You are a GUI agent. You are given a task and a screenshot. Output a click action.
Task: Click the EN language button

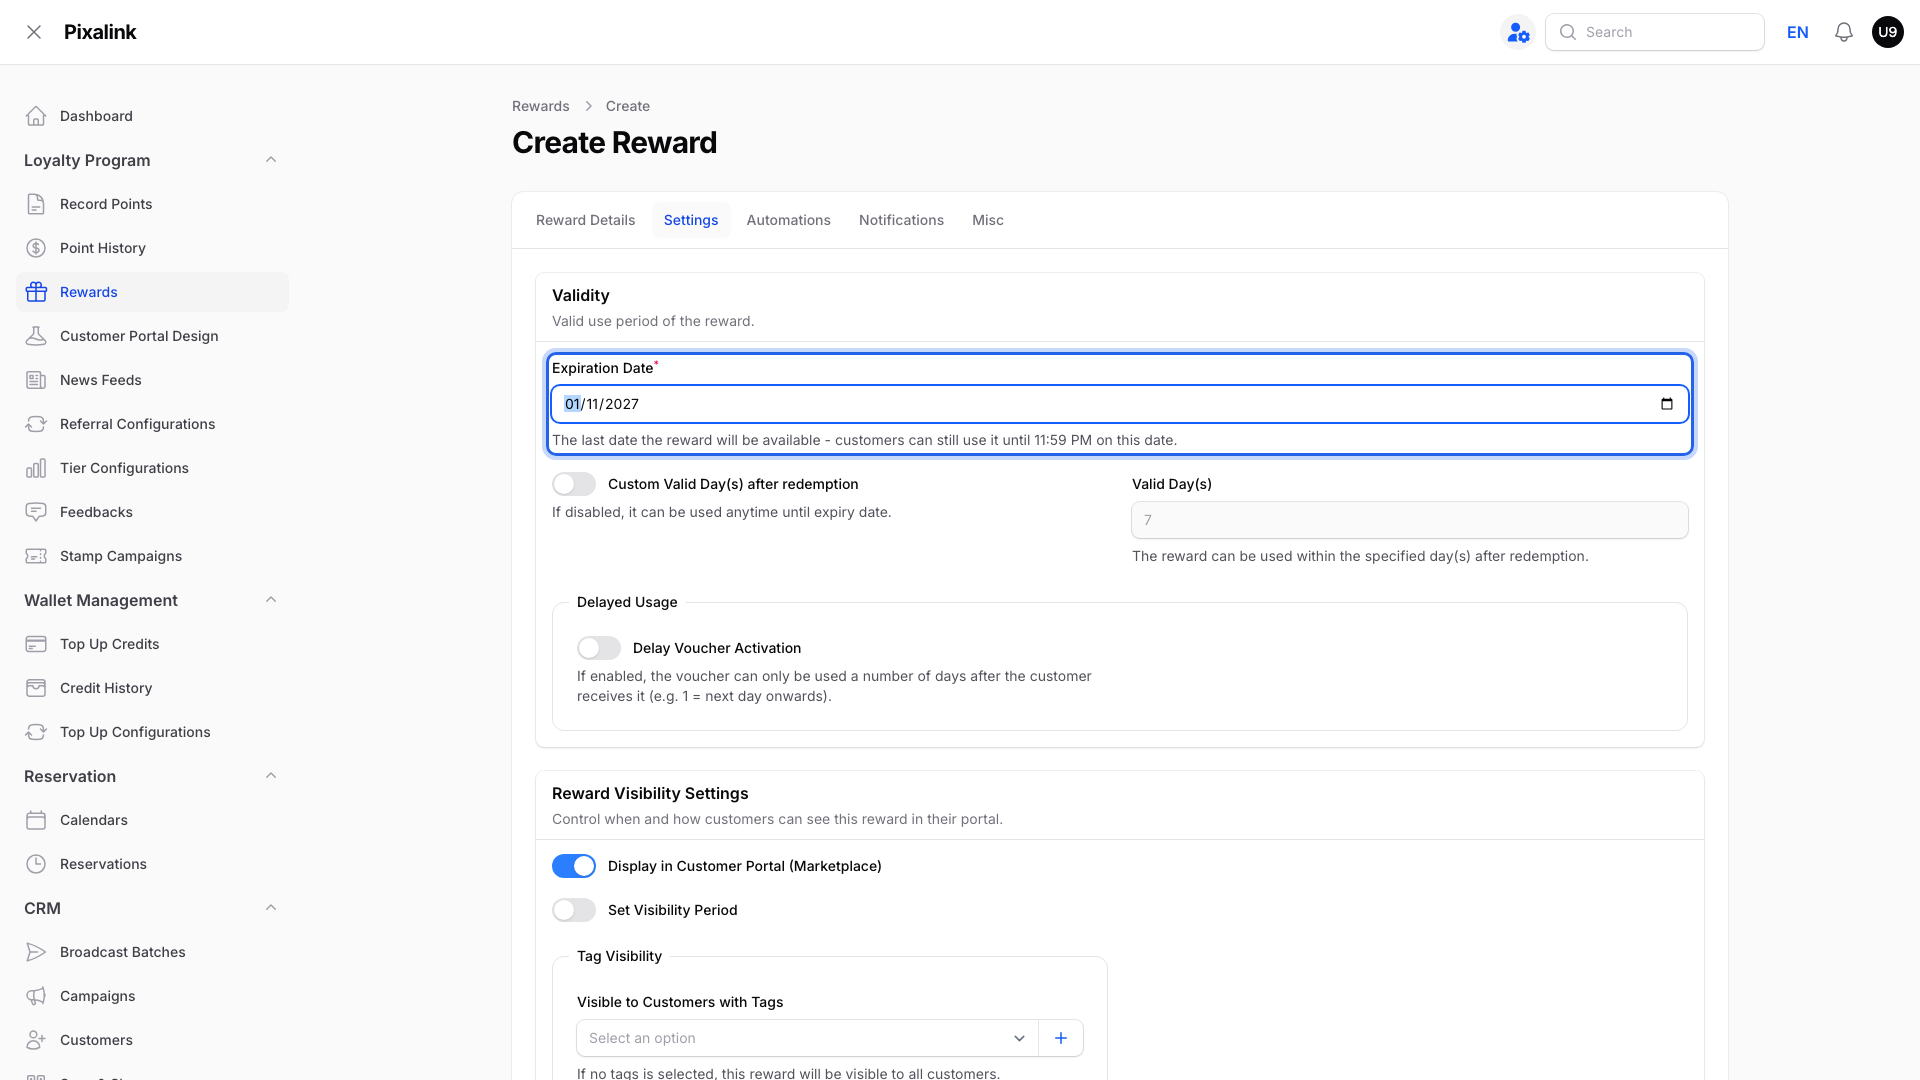click(x=1797, y=32)
